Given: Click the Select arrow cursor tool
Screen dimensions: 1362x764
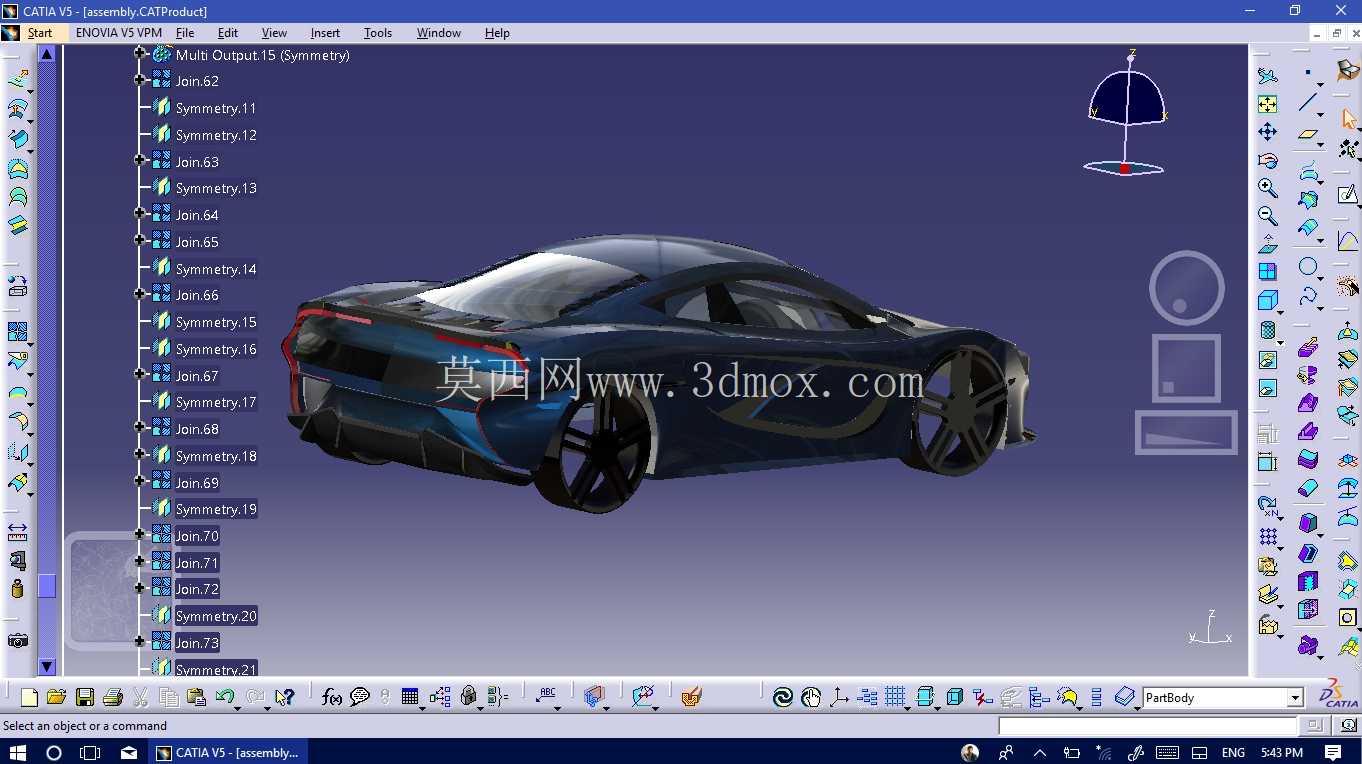Looking at the screenshot, I should 1349,119.
